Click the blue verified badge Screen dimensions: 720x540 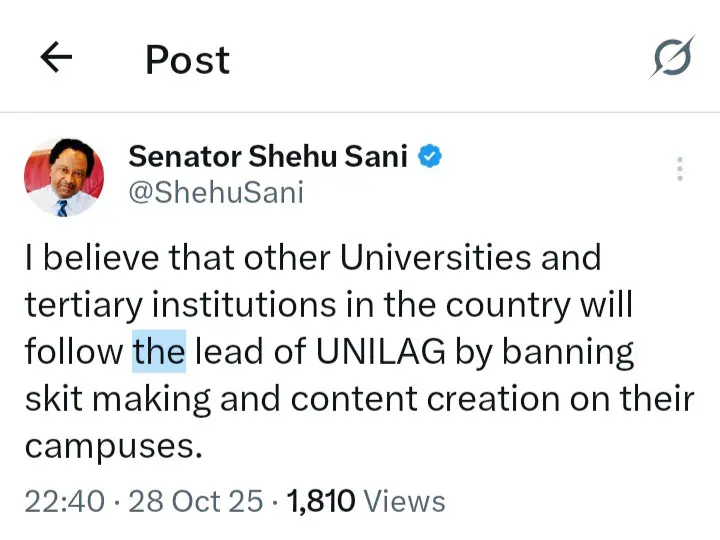(430, 156)
